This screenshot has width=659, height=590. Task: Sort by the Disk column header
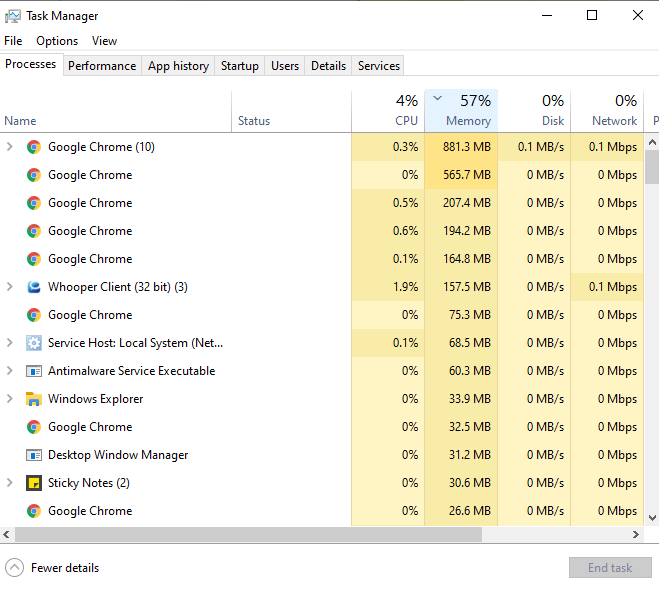(x=534, y=111)
